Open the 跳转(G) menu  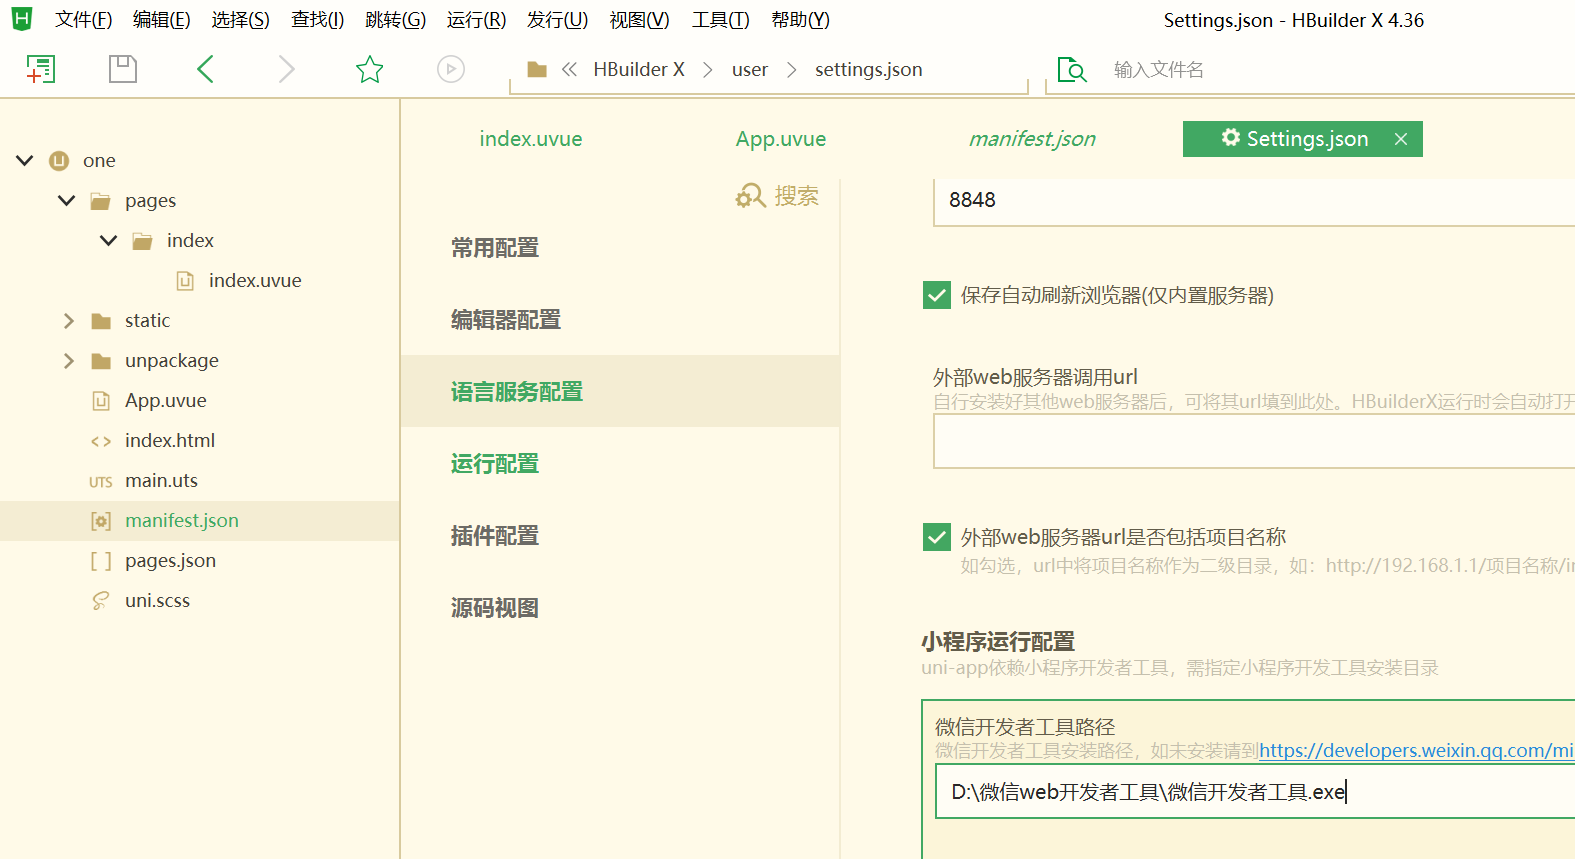click(396, 20)
